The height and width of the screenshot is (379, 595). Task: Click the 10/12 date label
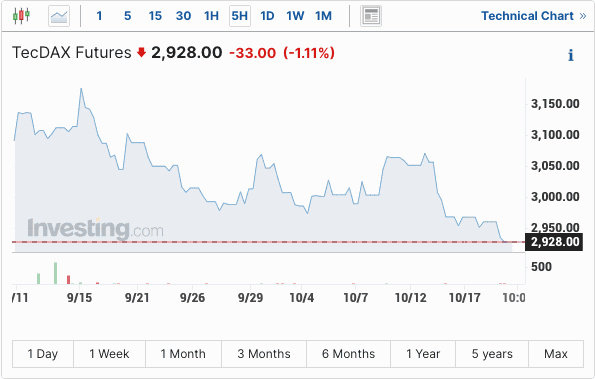point(411,297)
